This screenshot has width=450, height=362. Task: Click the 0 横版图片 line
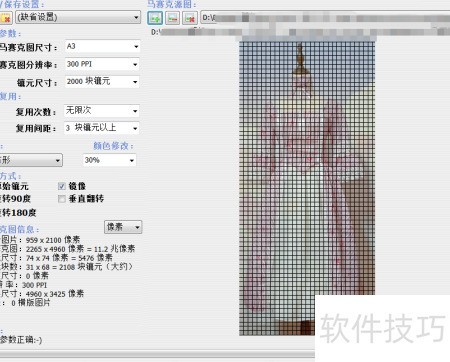pyautogui.click(x=31, y=303)
